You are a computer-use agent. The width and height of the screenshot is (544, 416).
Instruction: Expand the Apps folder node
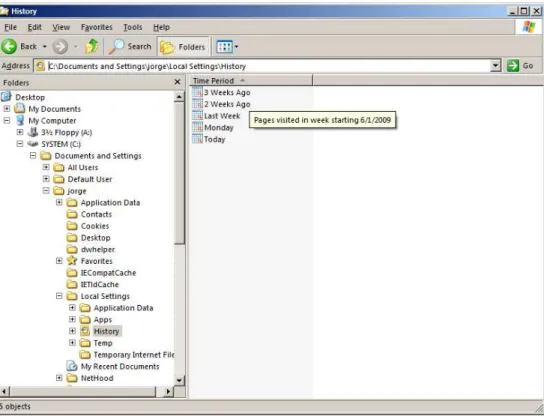click(x=72, y=319)
